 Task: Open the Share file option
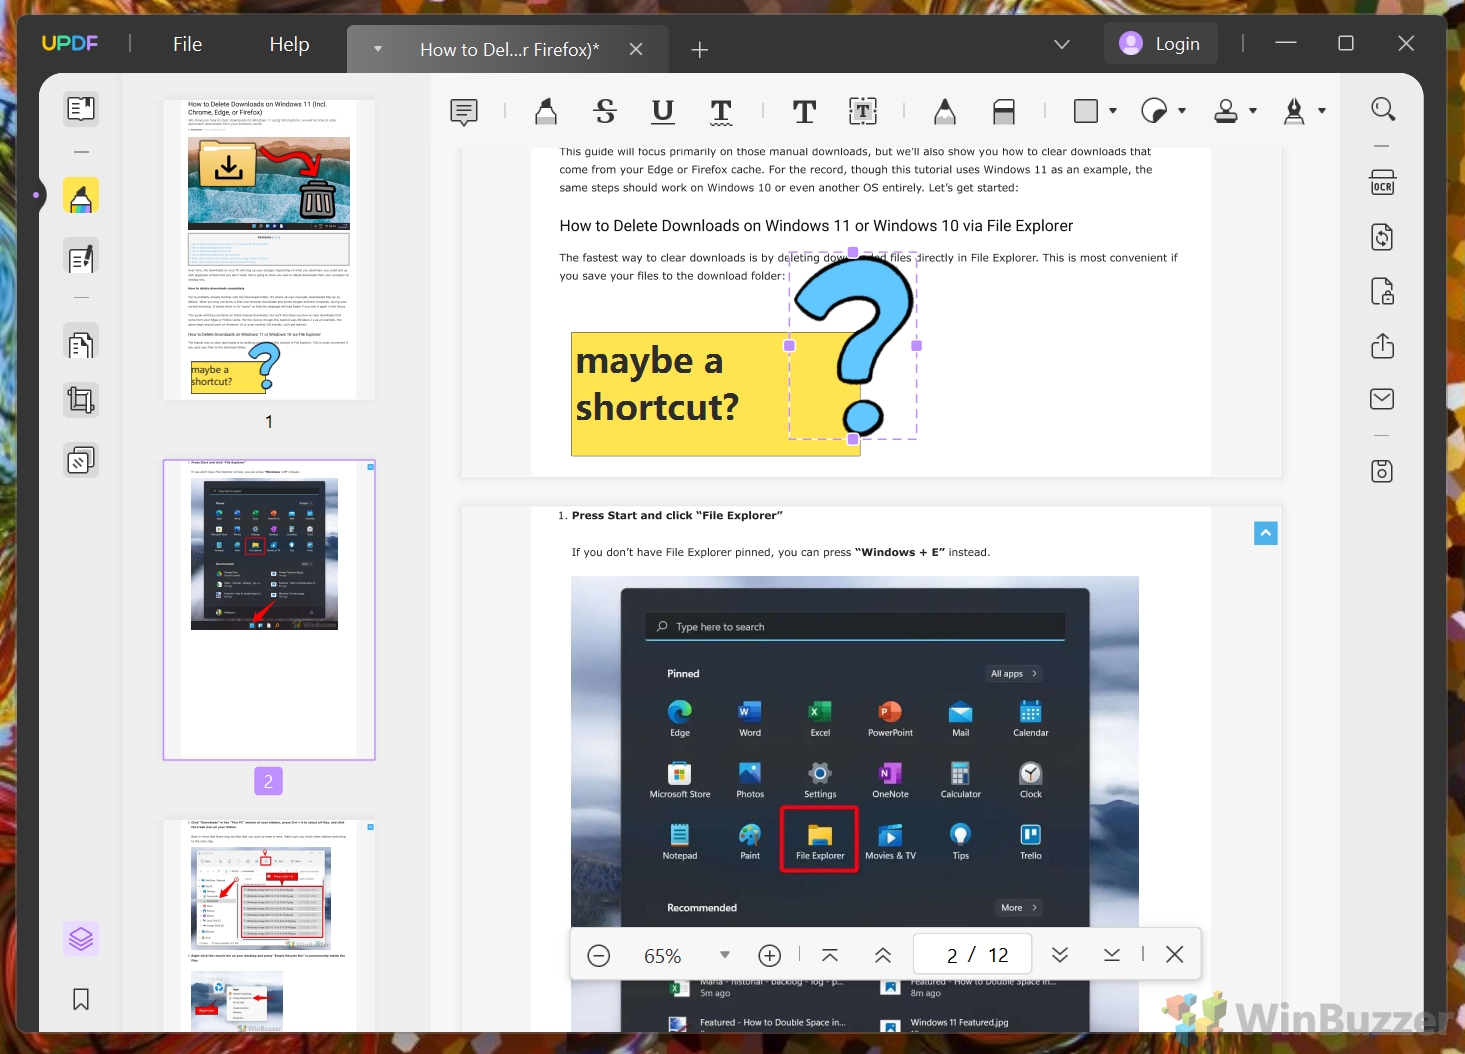tap(1383, 346)
